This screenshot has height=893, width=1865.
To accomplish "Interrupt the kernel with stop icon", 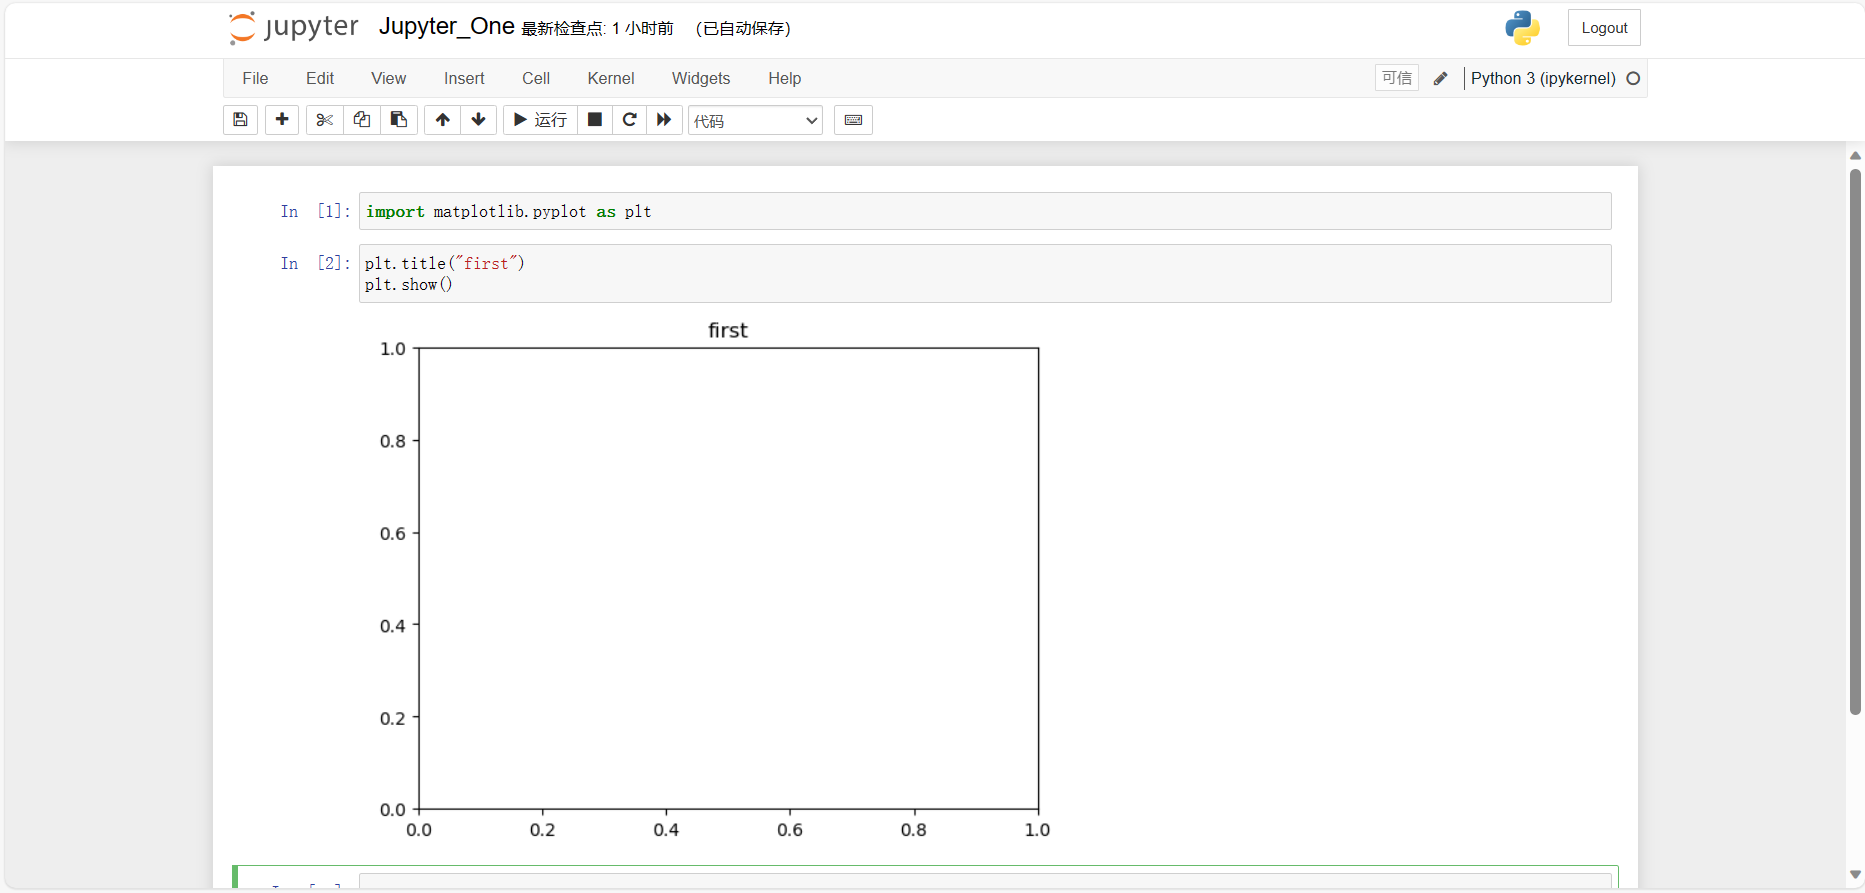I will tap(595, 120).
